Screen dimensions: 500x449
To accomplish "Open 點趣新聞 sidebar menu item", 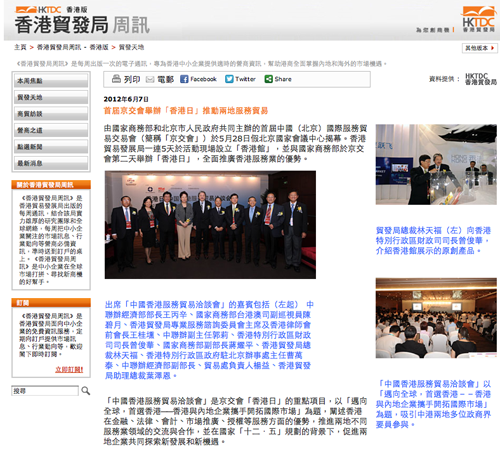I will (51, 147).
